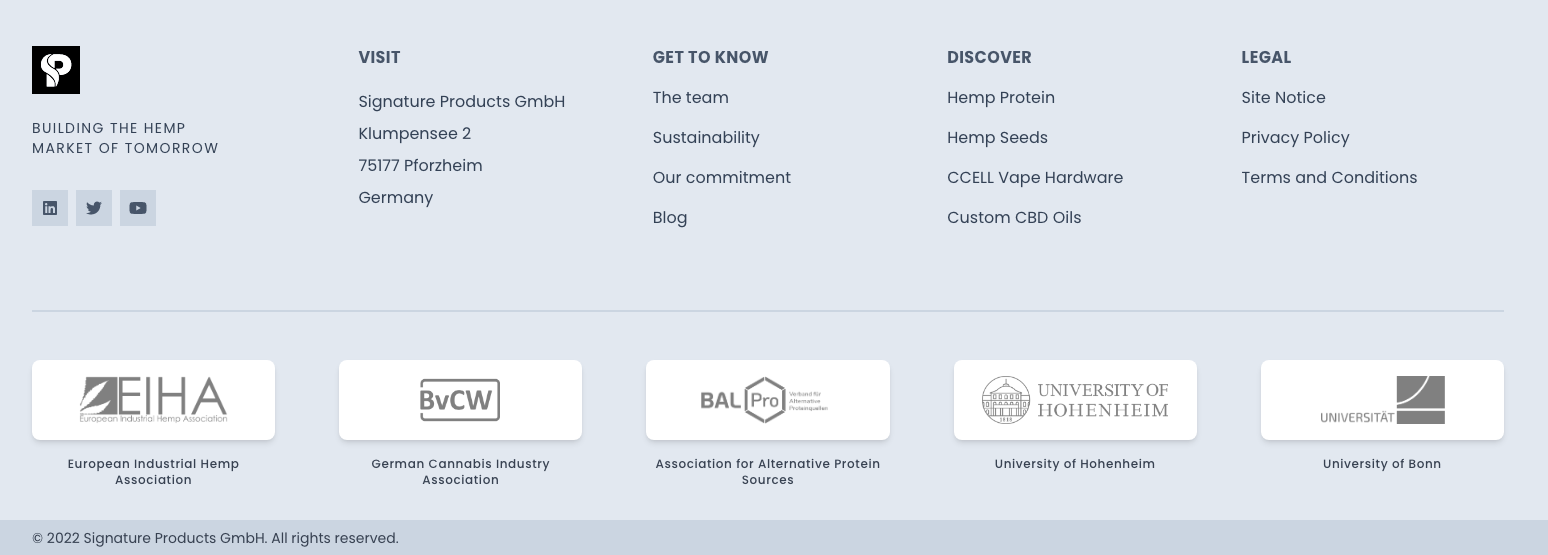Open the Custom CBD Oils link
1548x555 pixels.
pyautogui.click(x=1014, y=217)
